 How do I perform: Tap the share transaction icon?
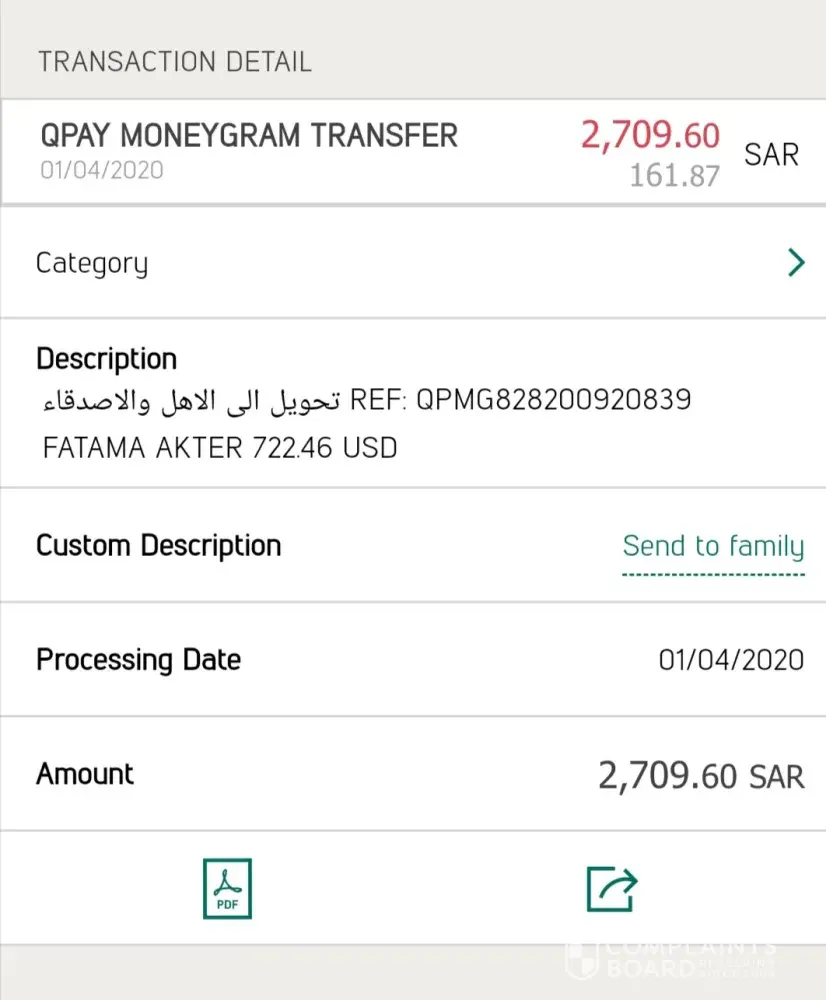coord(611,888)
